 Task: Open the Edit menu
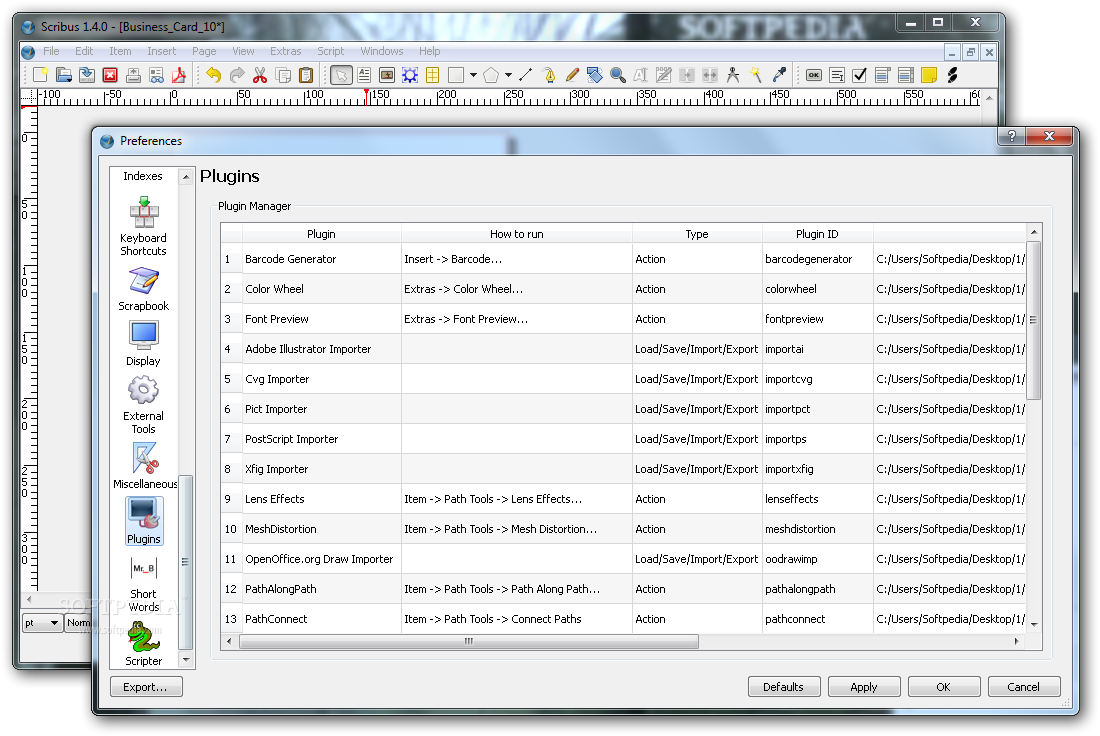pyautogui.click(x=84, y=51)
